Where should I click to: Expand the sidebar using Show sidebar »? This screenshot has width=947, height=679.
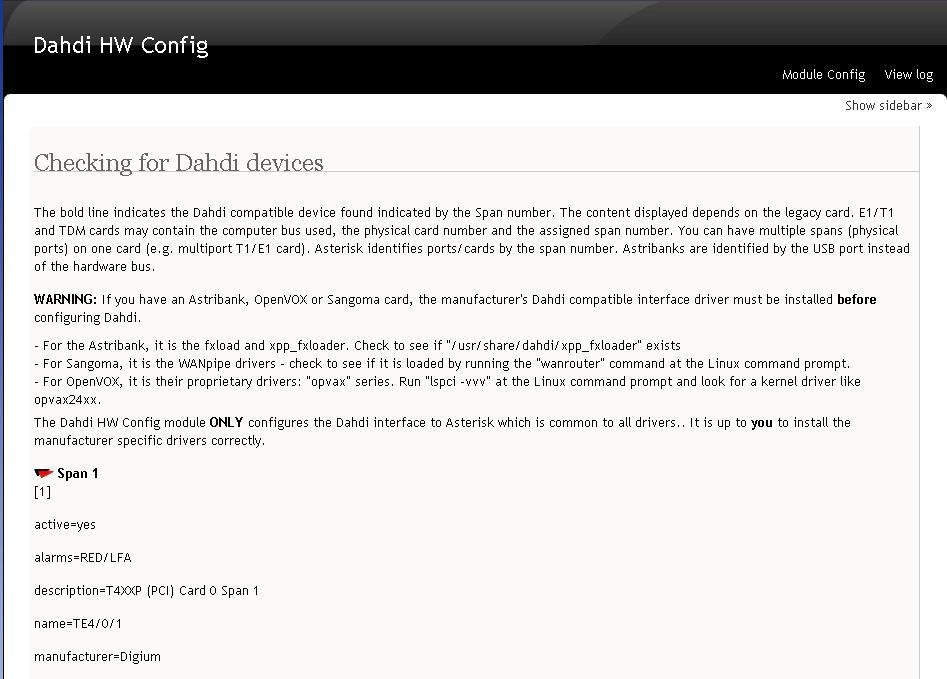pos(888,105)
